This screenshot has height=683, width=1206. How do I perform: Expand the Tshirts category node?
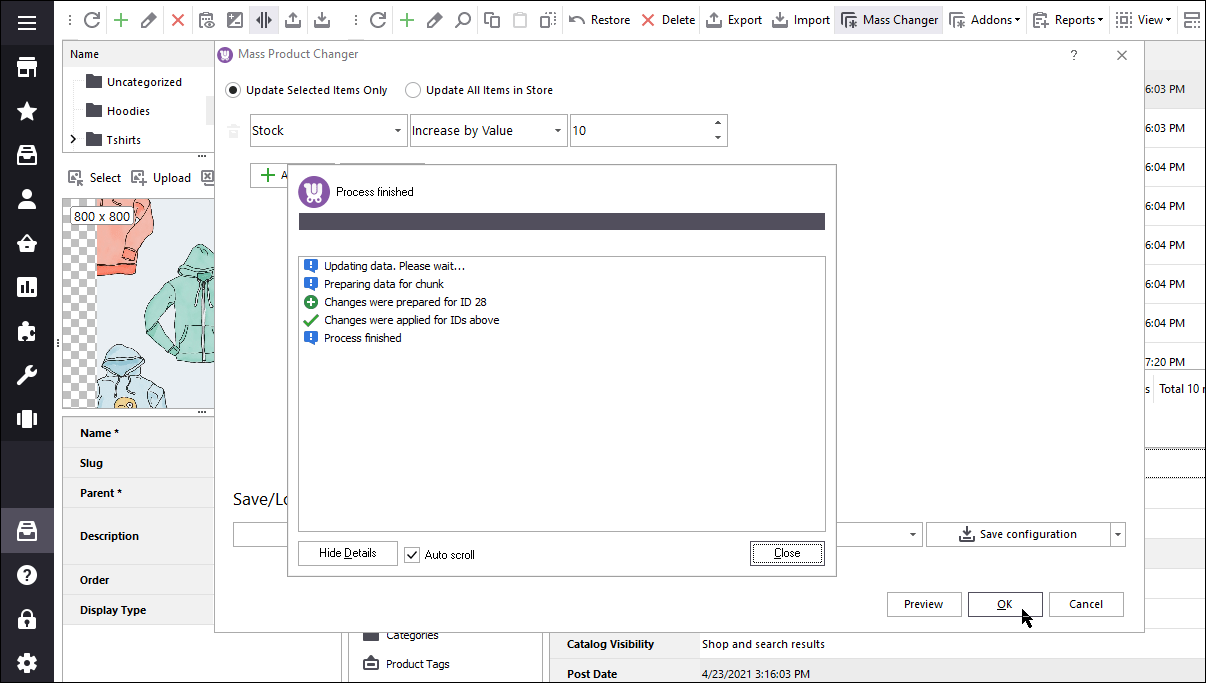[x=71, y=139]
